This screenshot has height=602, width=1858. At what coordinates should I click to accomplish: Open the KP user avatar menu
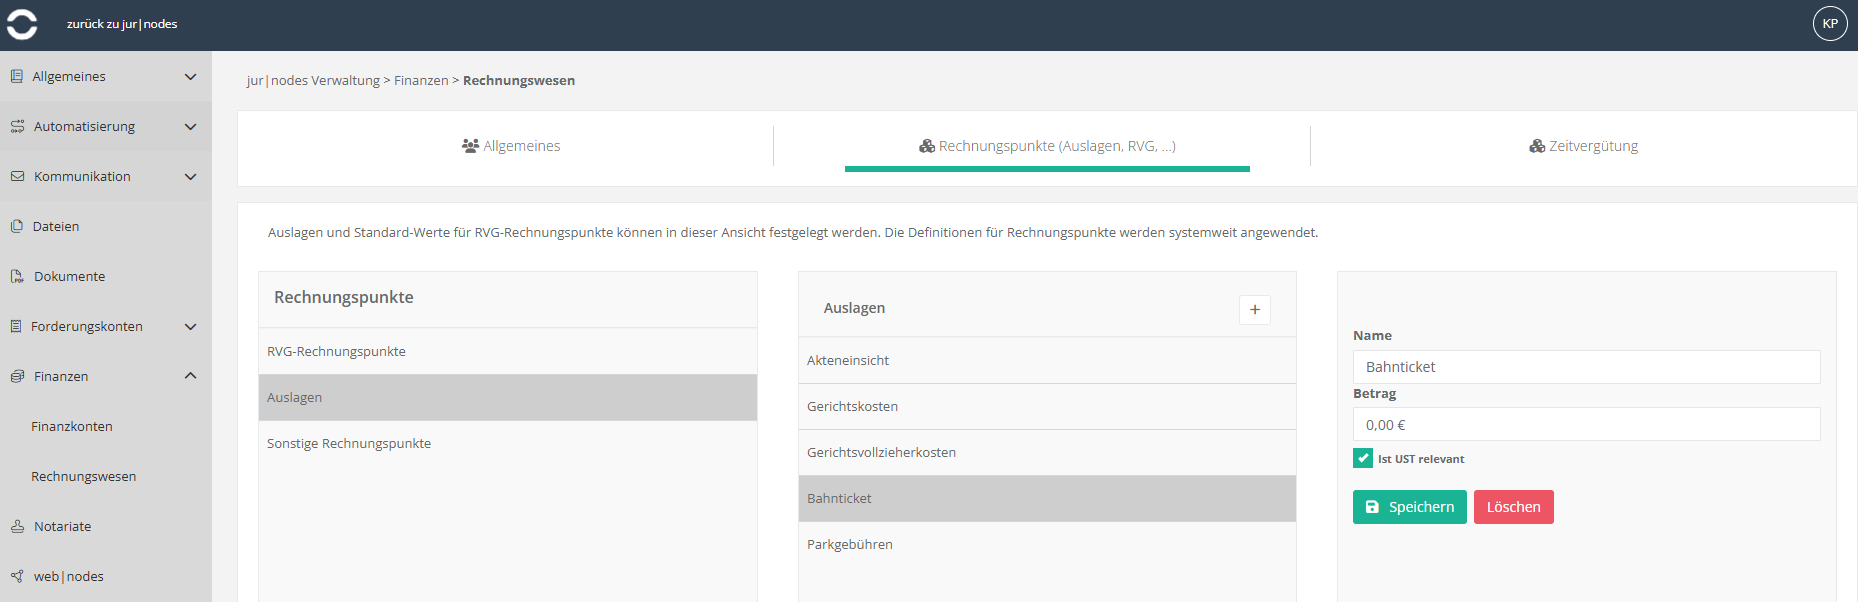(1830, 24)
